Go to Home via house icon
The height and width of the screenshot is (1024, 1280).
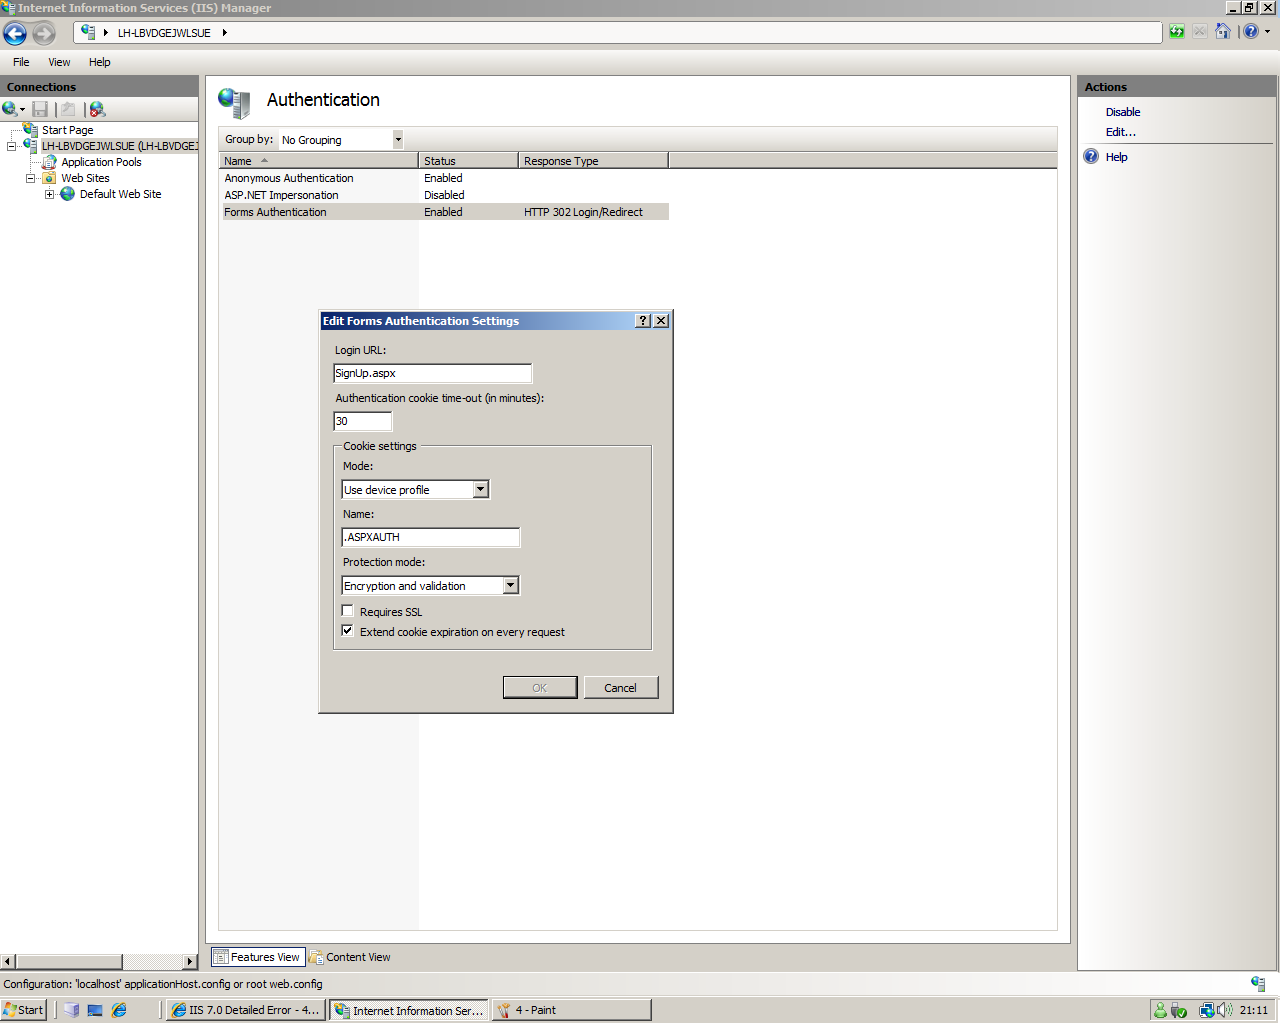tap(1223, 32)
